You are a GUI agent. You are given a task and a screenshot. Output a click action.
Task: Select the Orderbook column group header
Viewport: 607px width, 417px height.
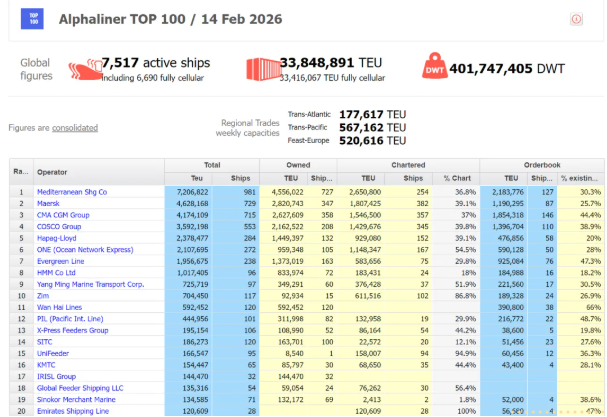542,164
